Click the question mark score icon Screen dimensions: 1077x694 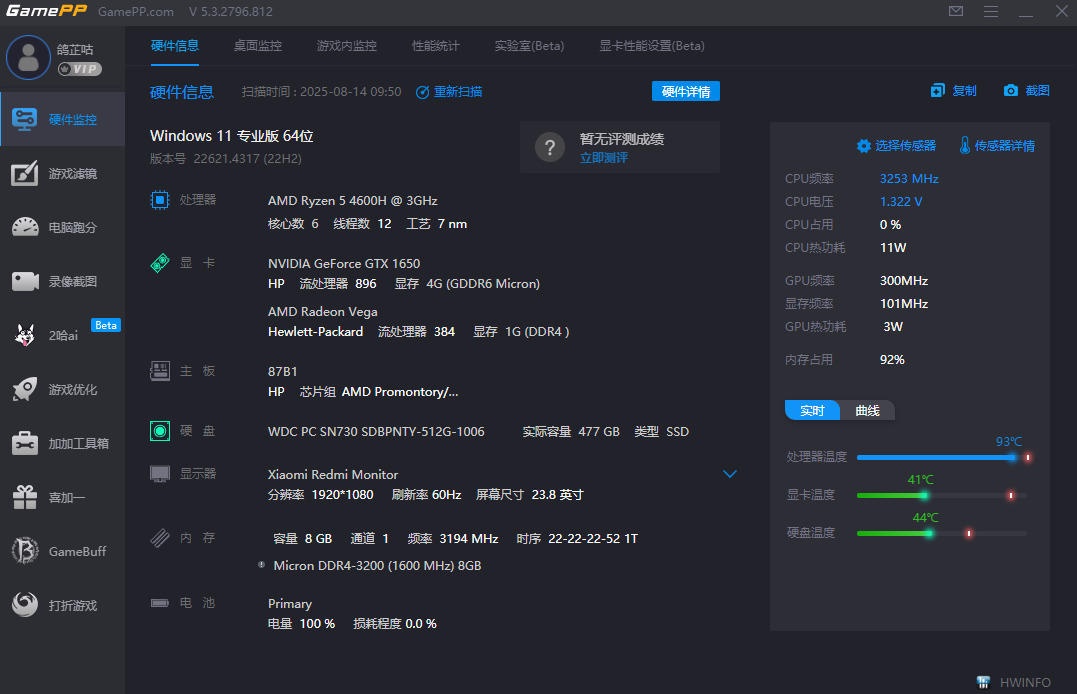[x=549, y=147]
